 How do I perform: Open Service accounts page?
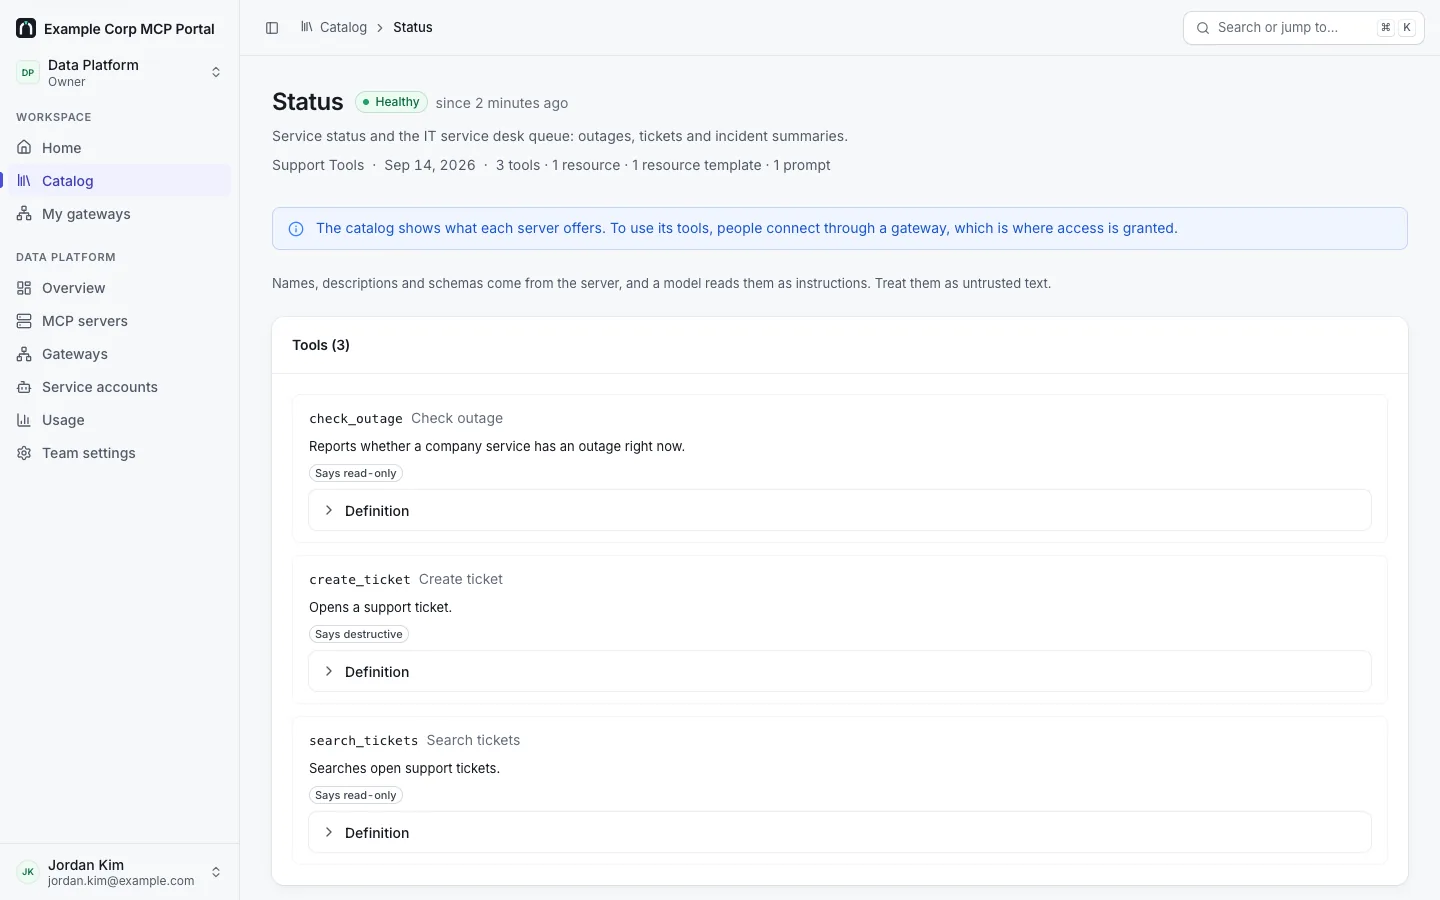120,387
